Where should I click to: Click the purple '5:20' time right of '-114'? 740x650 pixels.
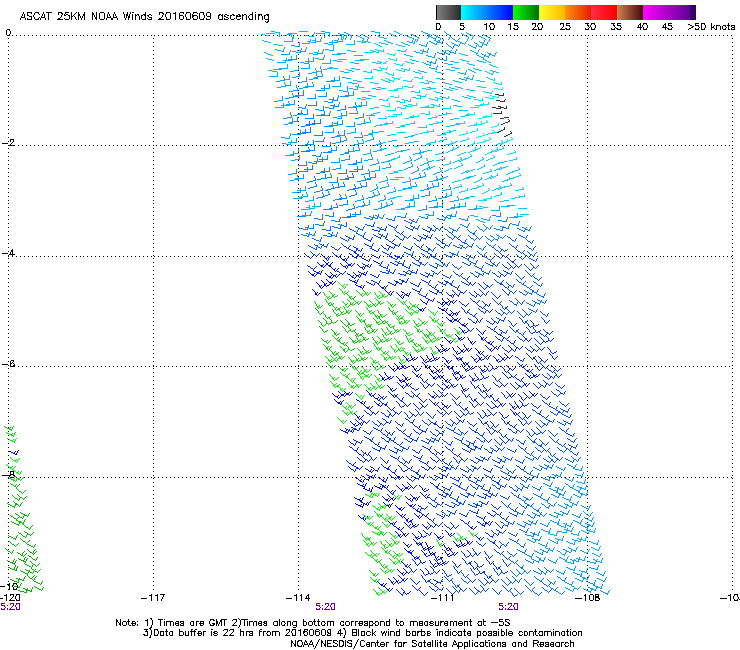pyautogui.click(x=326, y=607)
